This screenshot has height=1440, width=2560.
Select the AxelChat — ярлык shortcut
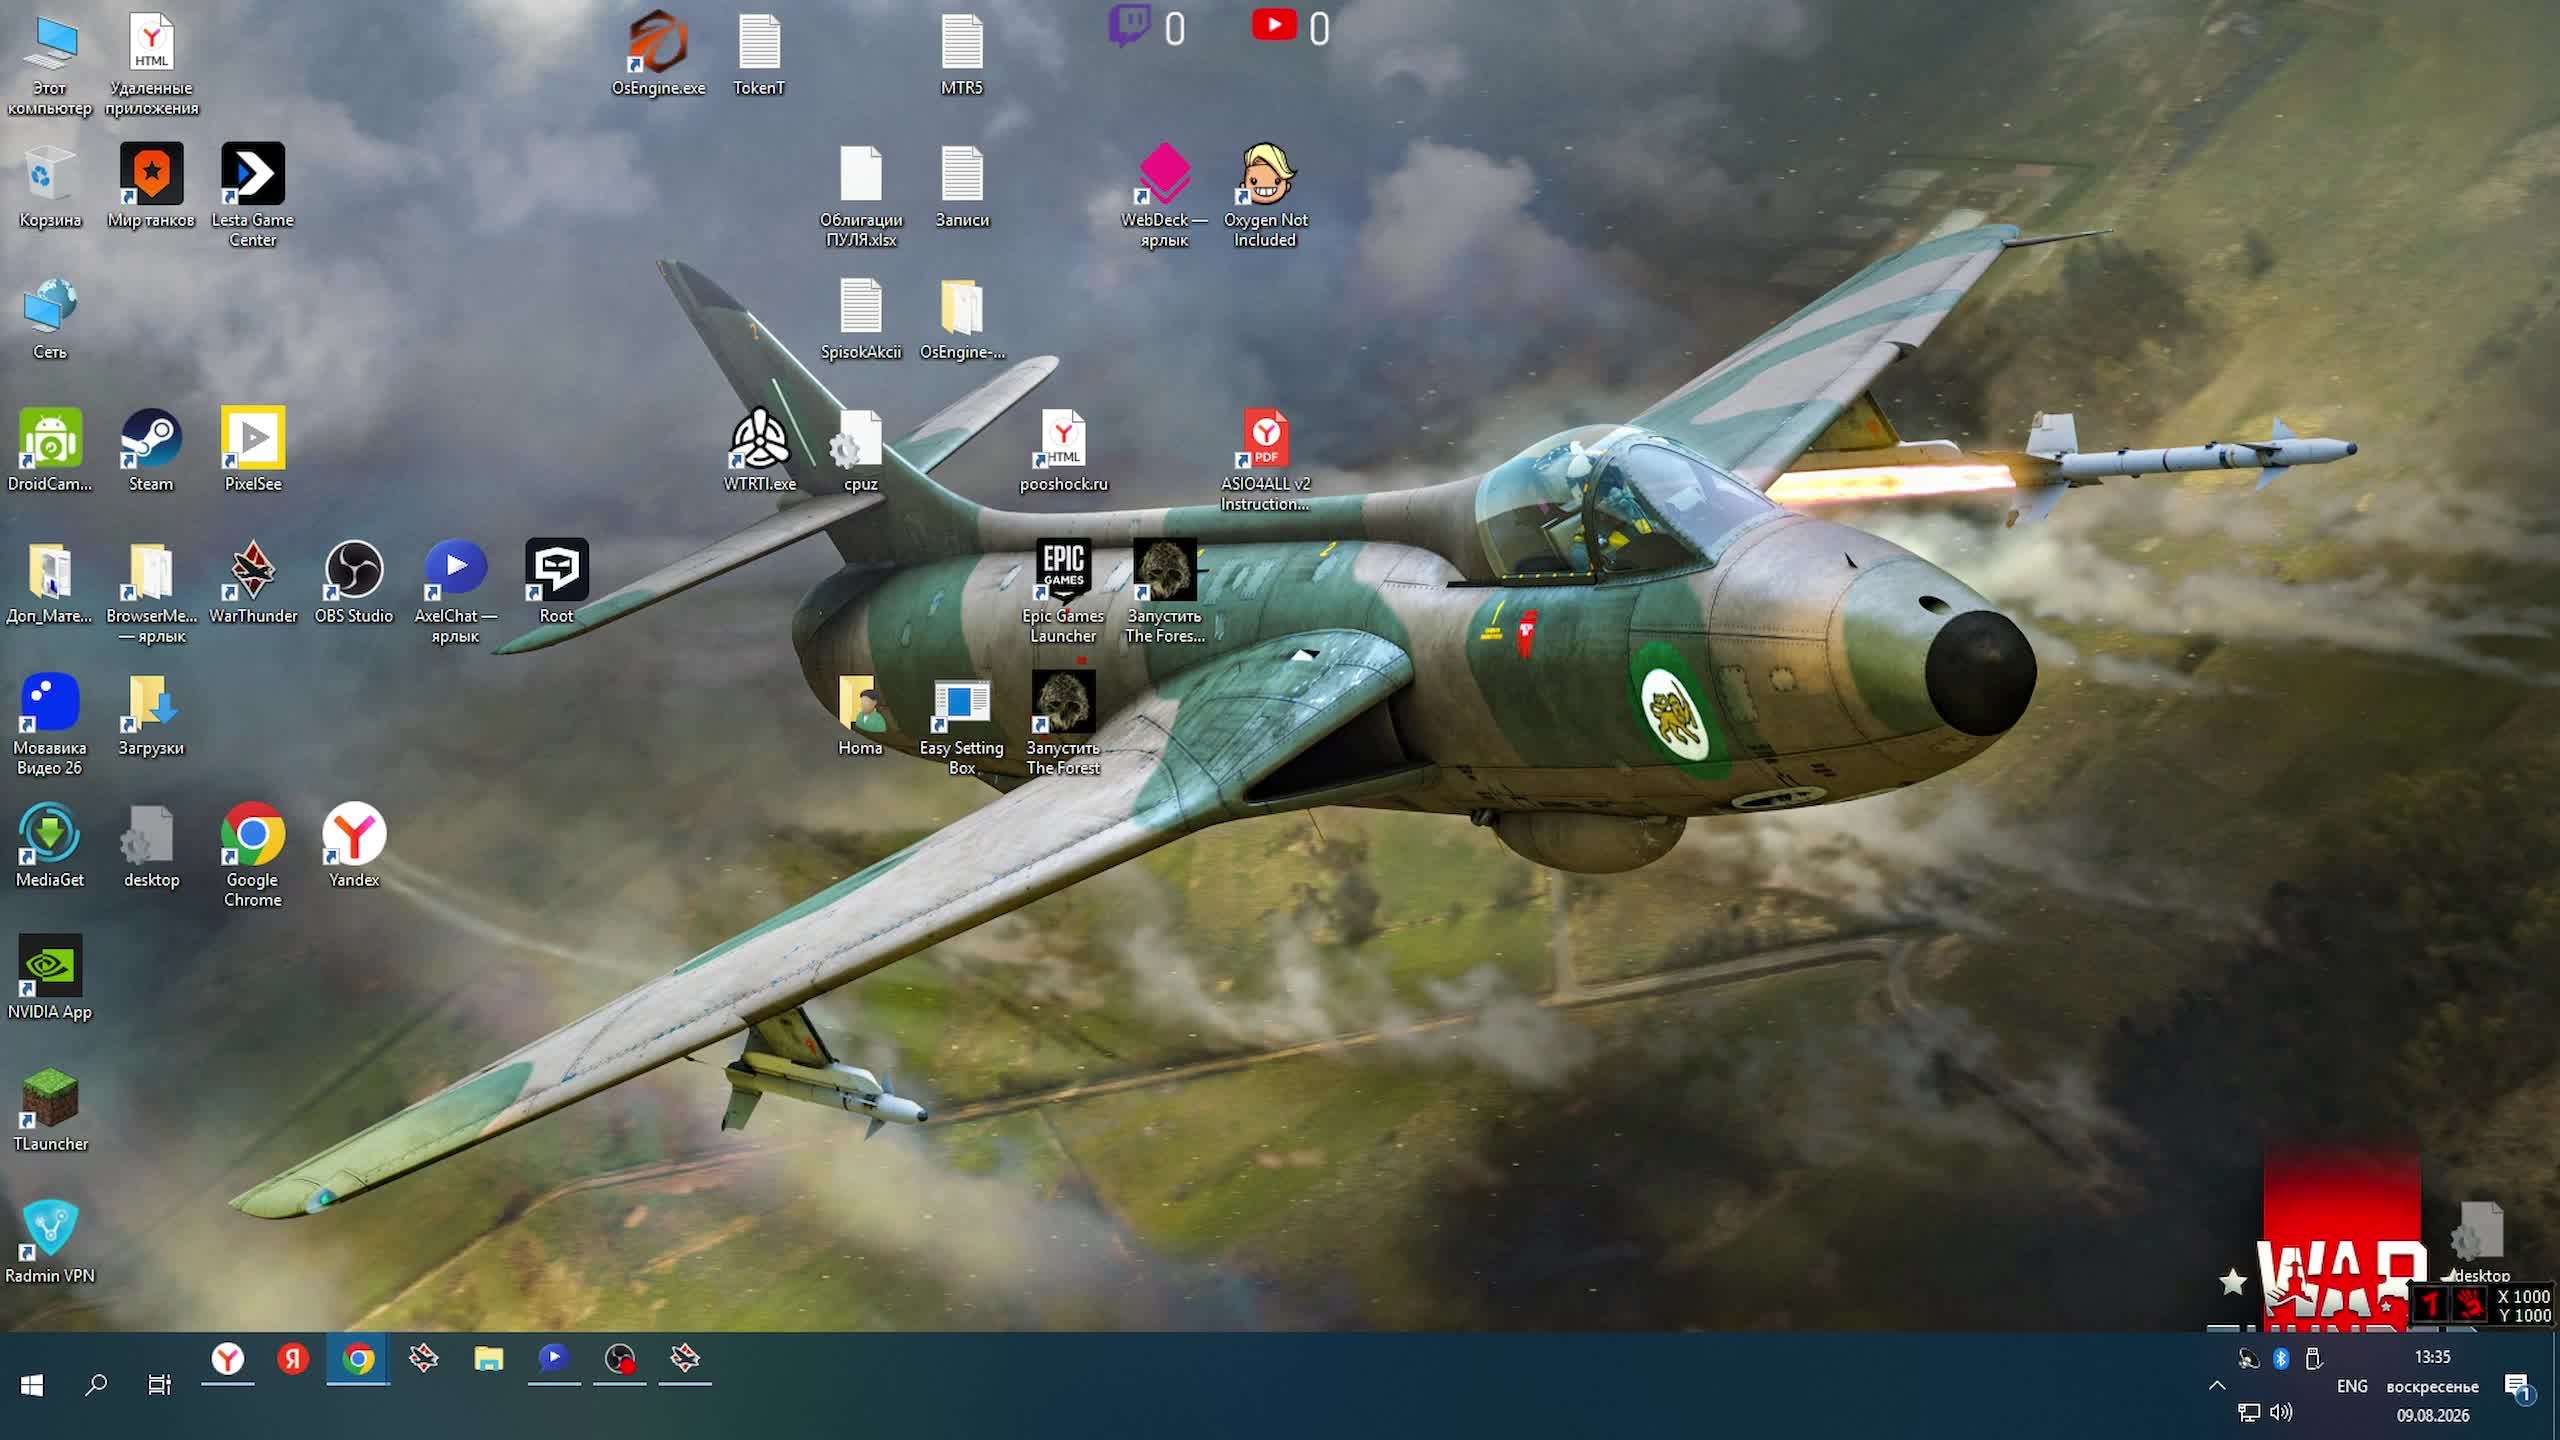455,592
